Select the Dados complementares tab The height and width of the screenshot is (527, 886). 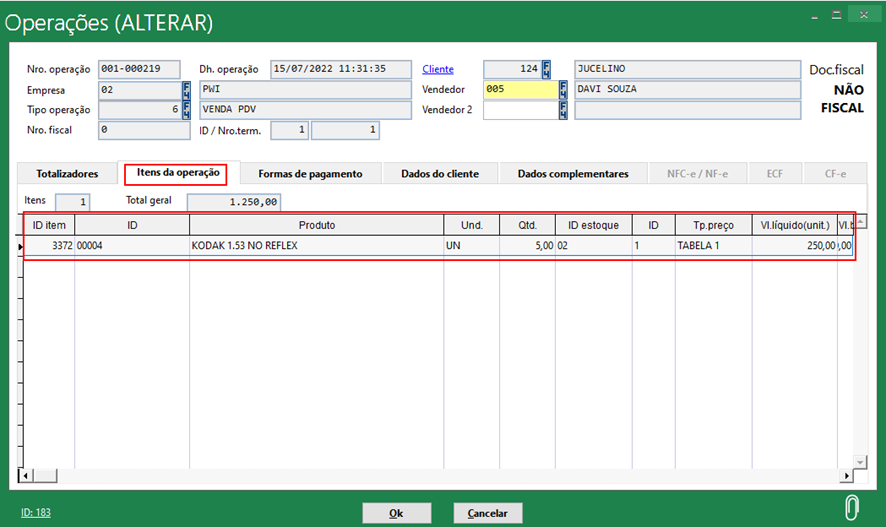[573, 174]
